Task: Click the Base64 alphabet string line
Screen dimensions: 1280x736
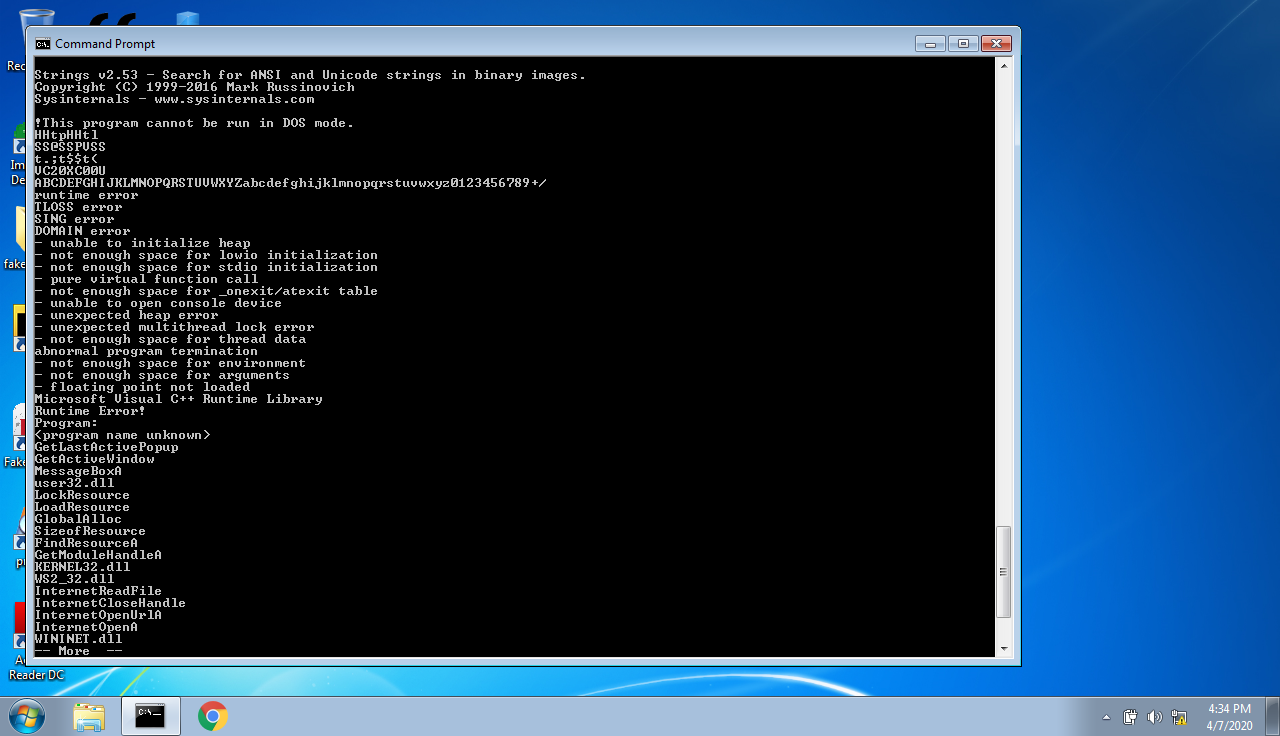Action: click(290, 183)
